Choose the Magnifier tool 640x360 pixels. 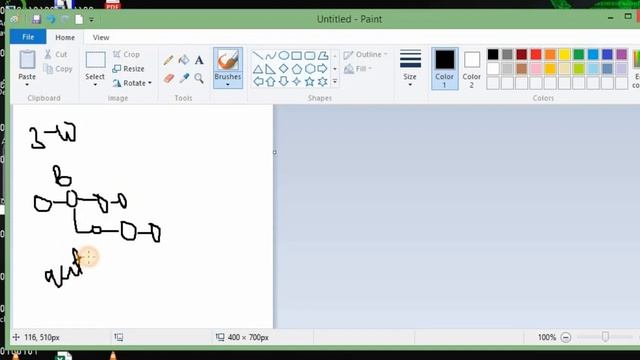tap(199, 78)
